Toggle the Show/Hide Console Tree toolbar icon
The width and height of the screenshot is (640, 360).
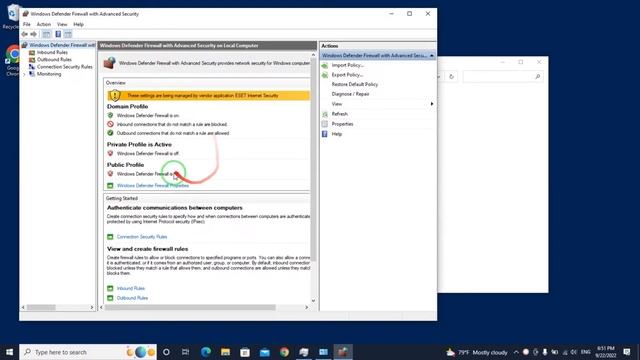click(x=47, y=34)
